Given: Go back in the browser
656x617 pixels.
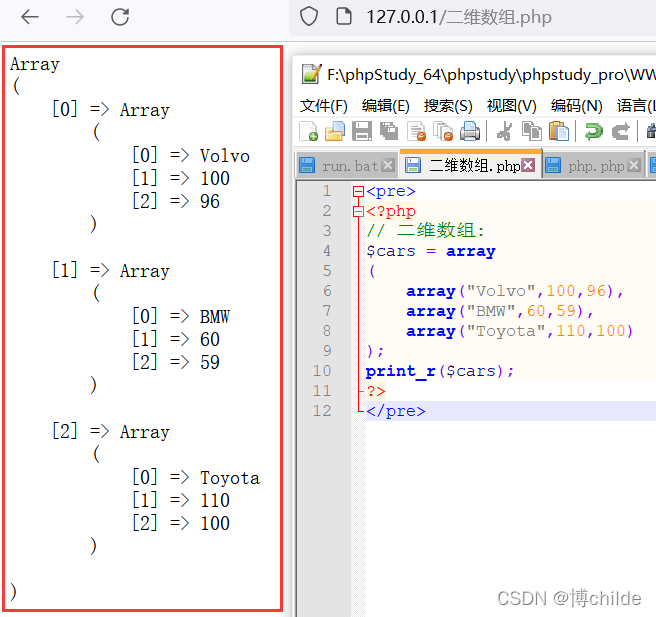Looking at the screenshot, I should click(x=30, y=17).
